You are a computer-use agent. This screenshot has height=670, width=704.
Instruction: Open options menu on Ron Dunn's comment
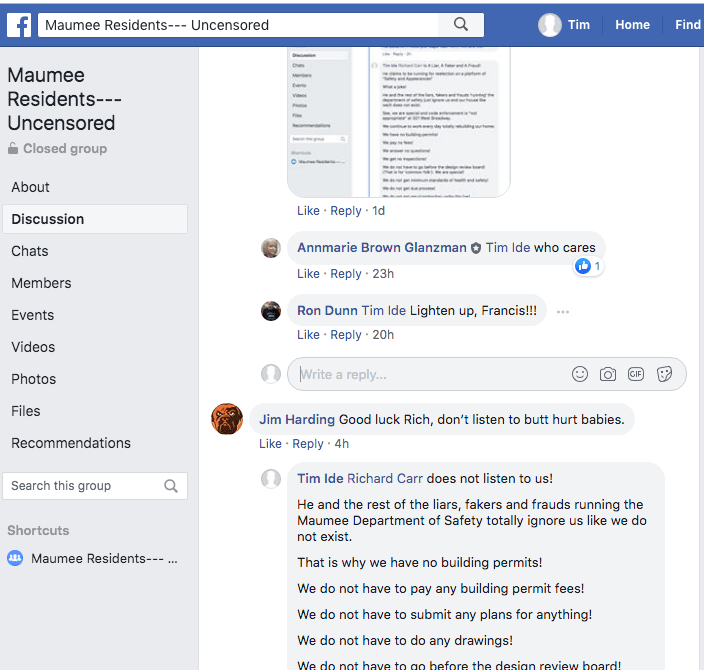pyautogui.click(x=563, y=312)
